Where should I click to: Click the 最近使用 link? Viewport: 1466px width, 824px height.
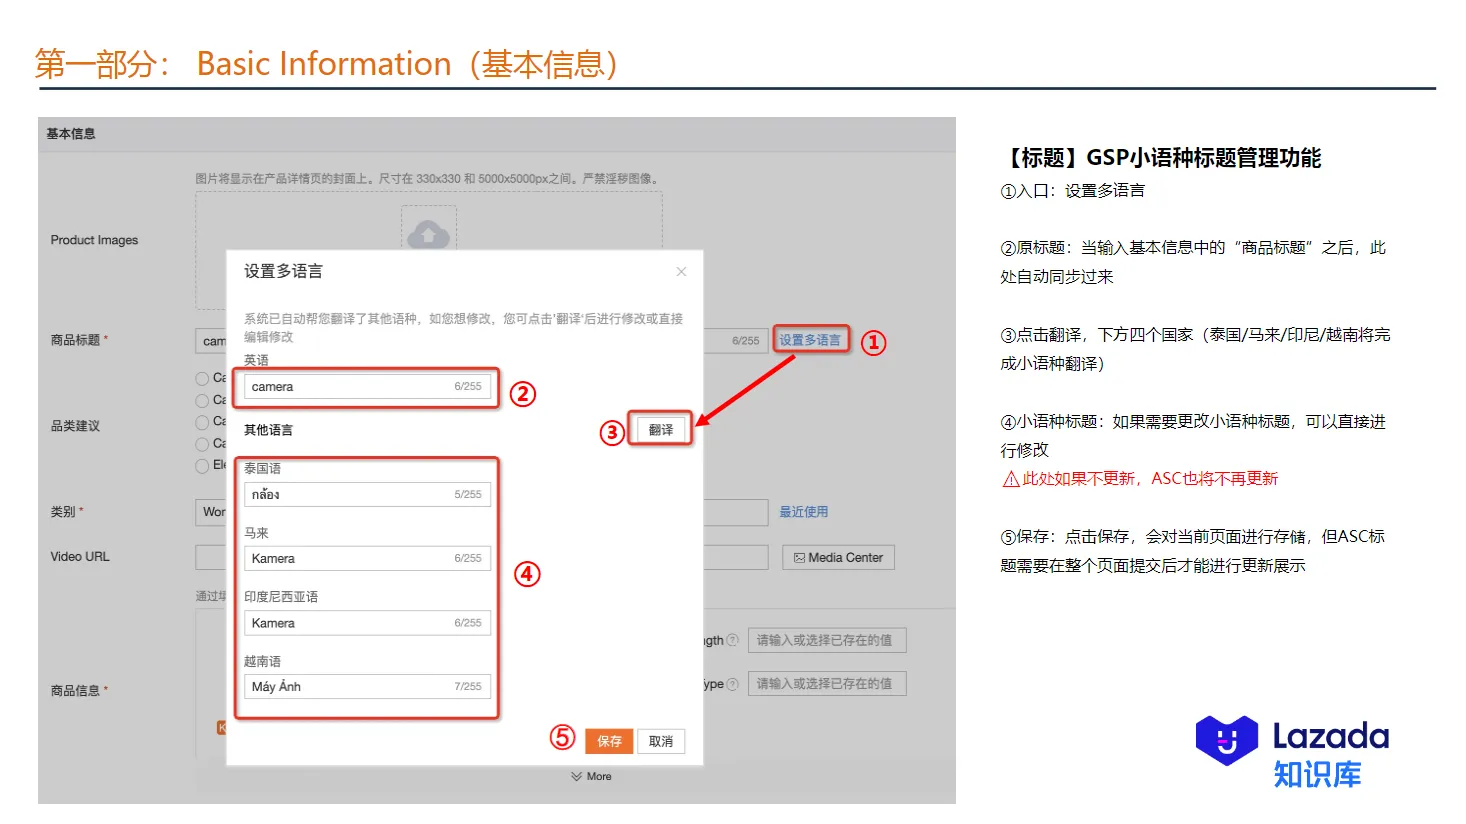click(803, 512)
